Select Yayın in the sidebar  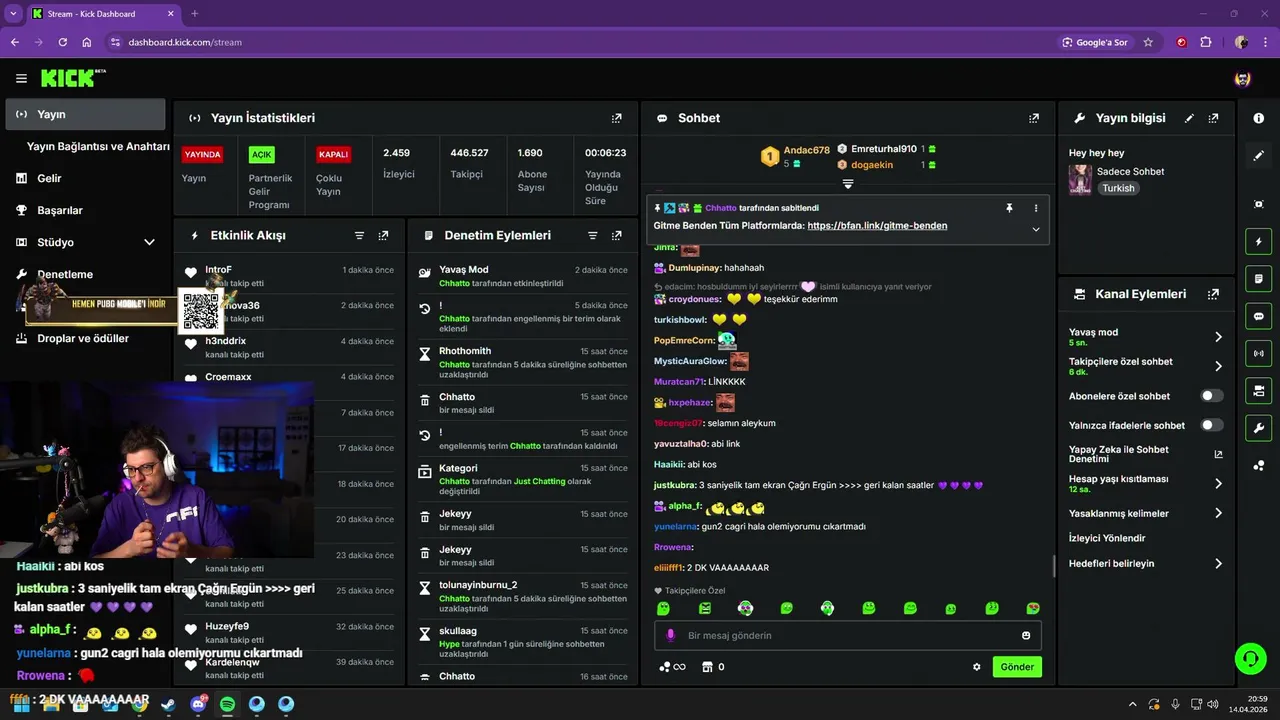[x=85, y=114]
